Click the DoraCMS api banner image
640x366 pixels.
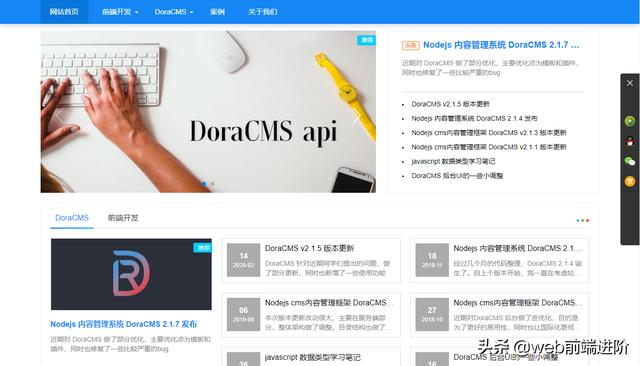point(208,112)
